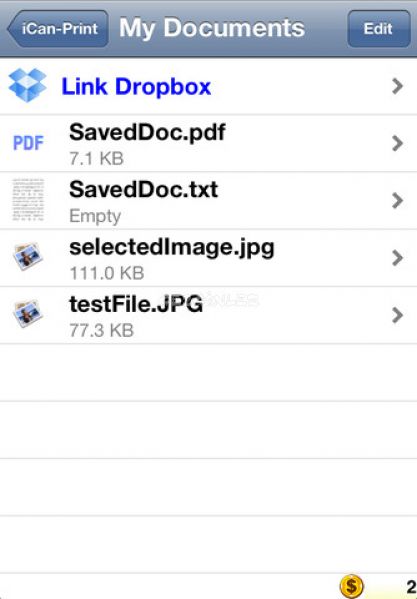Open testFile.JPG file name
Screen dimensions: 417x599
[136, 304]
